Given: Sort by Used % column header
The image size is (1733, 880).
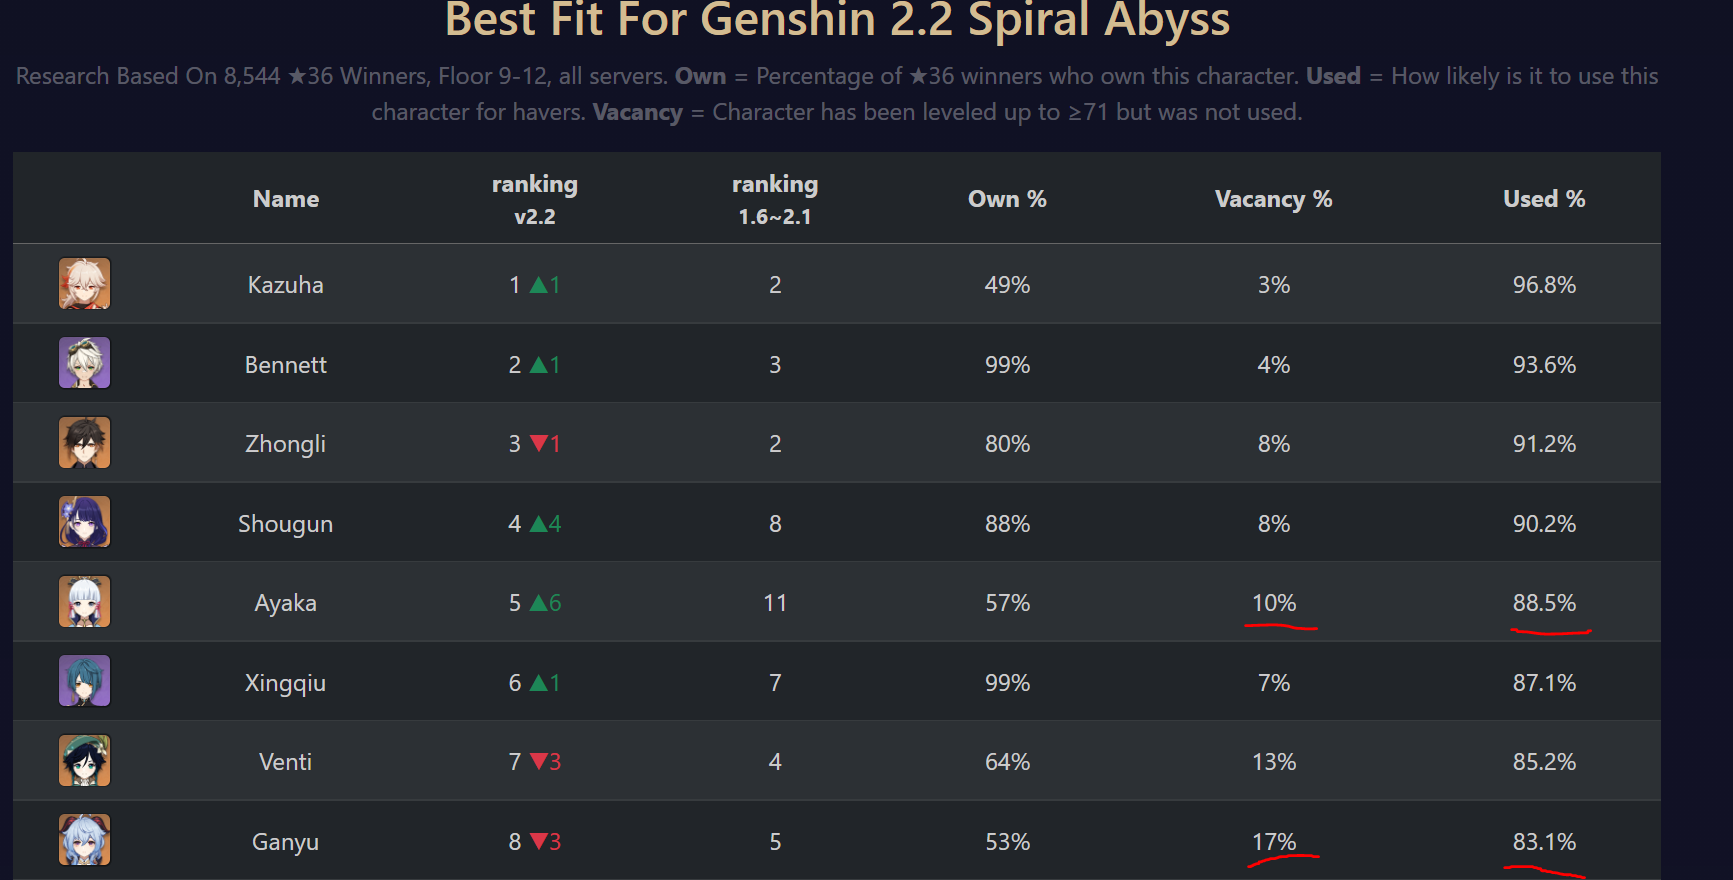Looking at the screenshot, I should click(1544, 199).
